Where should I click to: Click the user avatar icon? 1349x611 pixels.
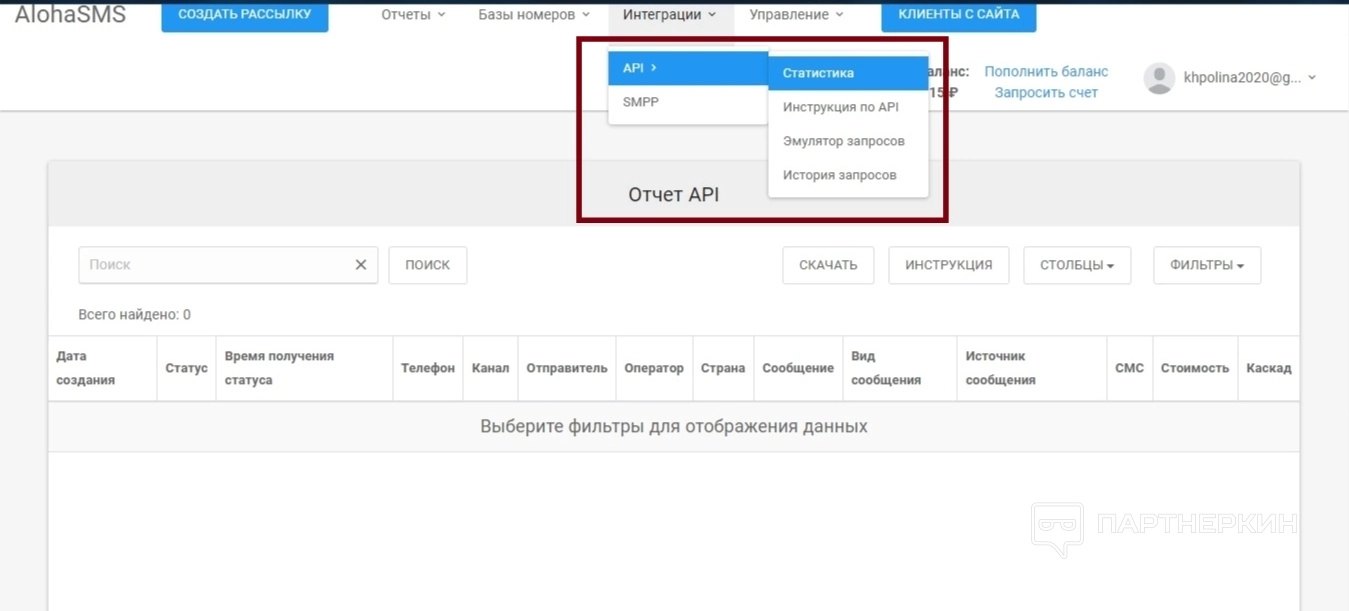pyautogui.click(x=1159, y=78)
